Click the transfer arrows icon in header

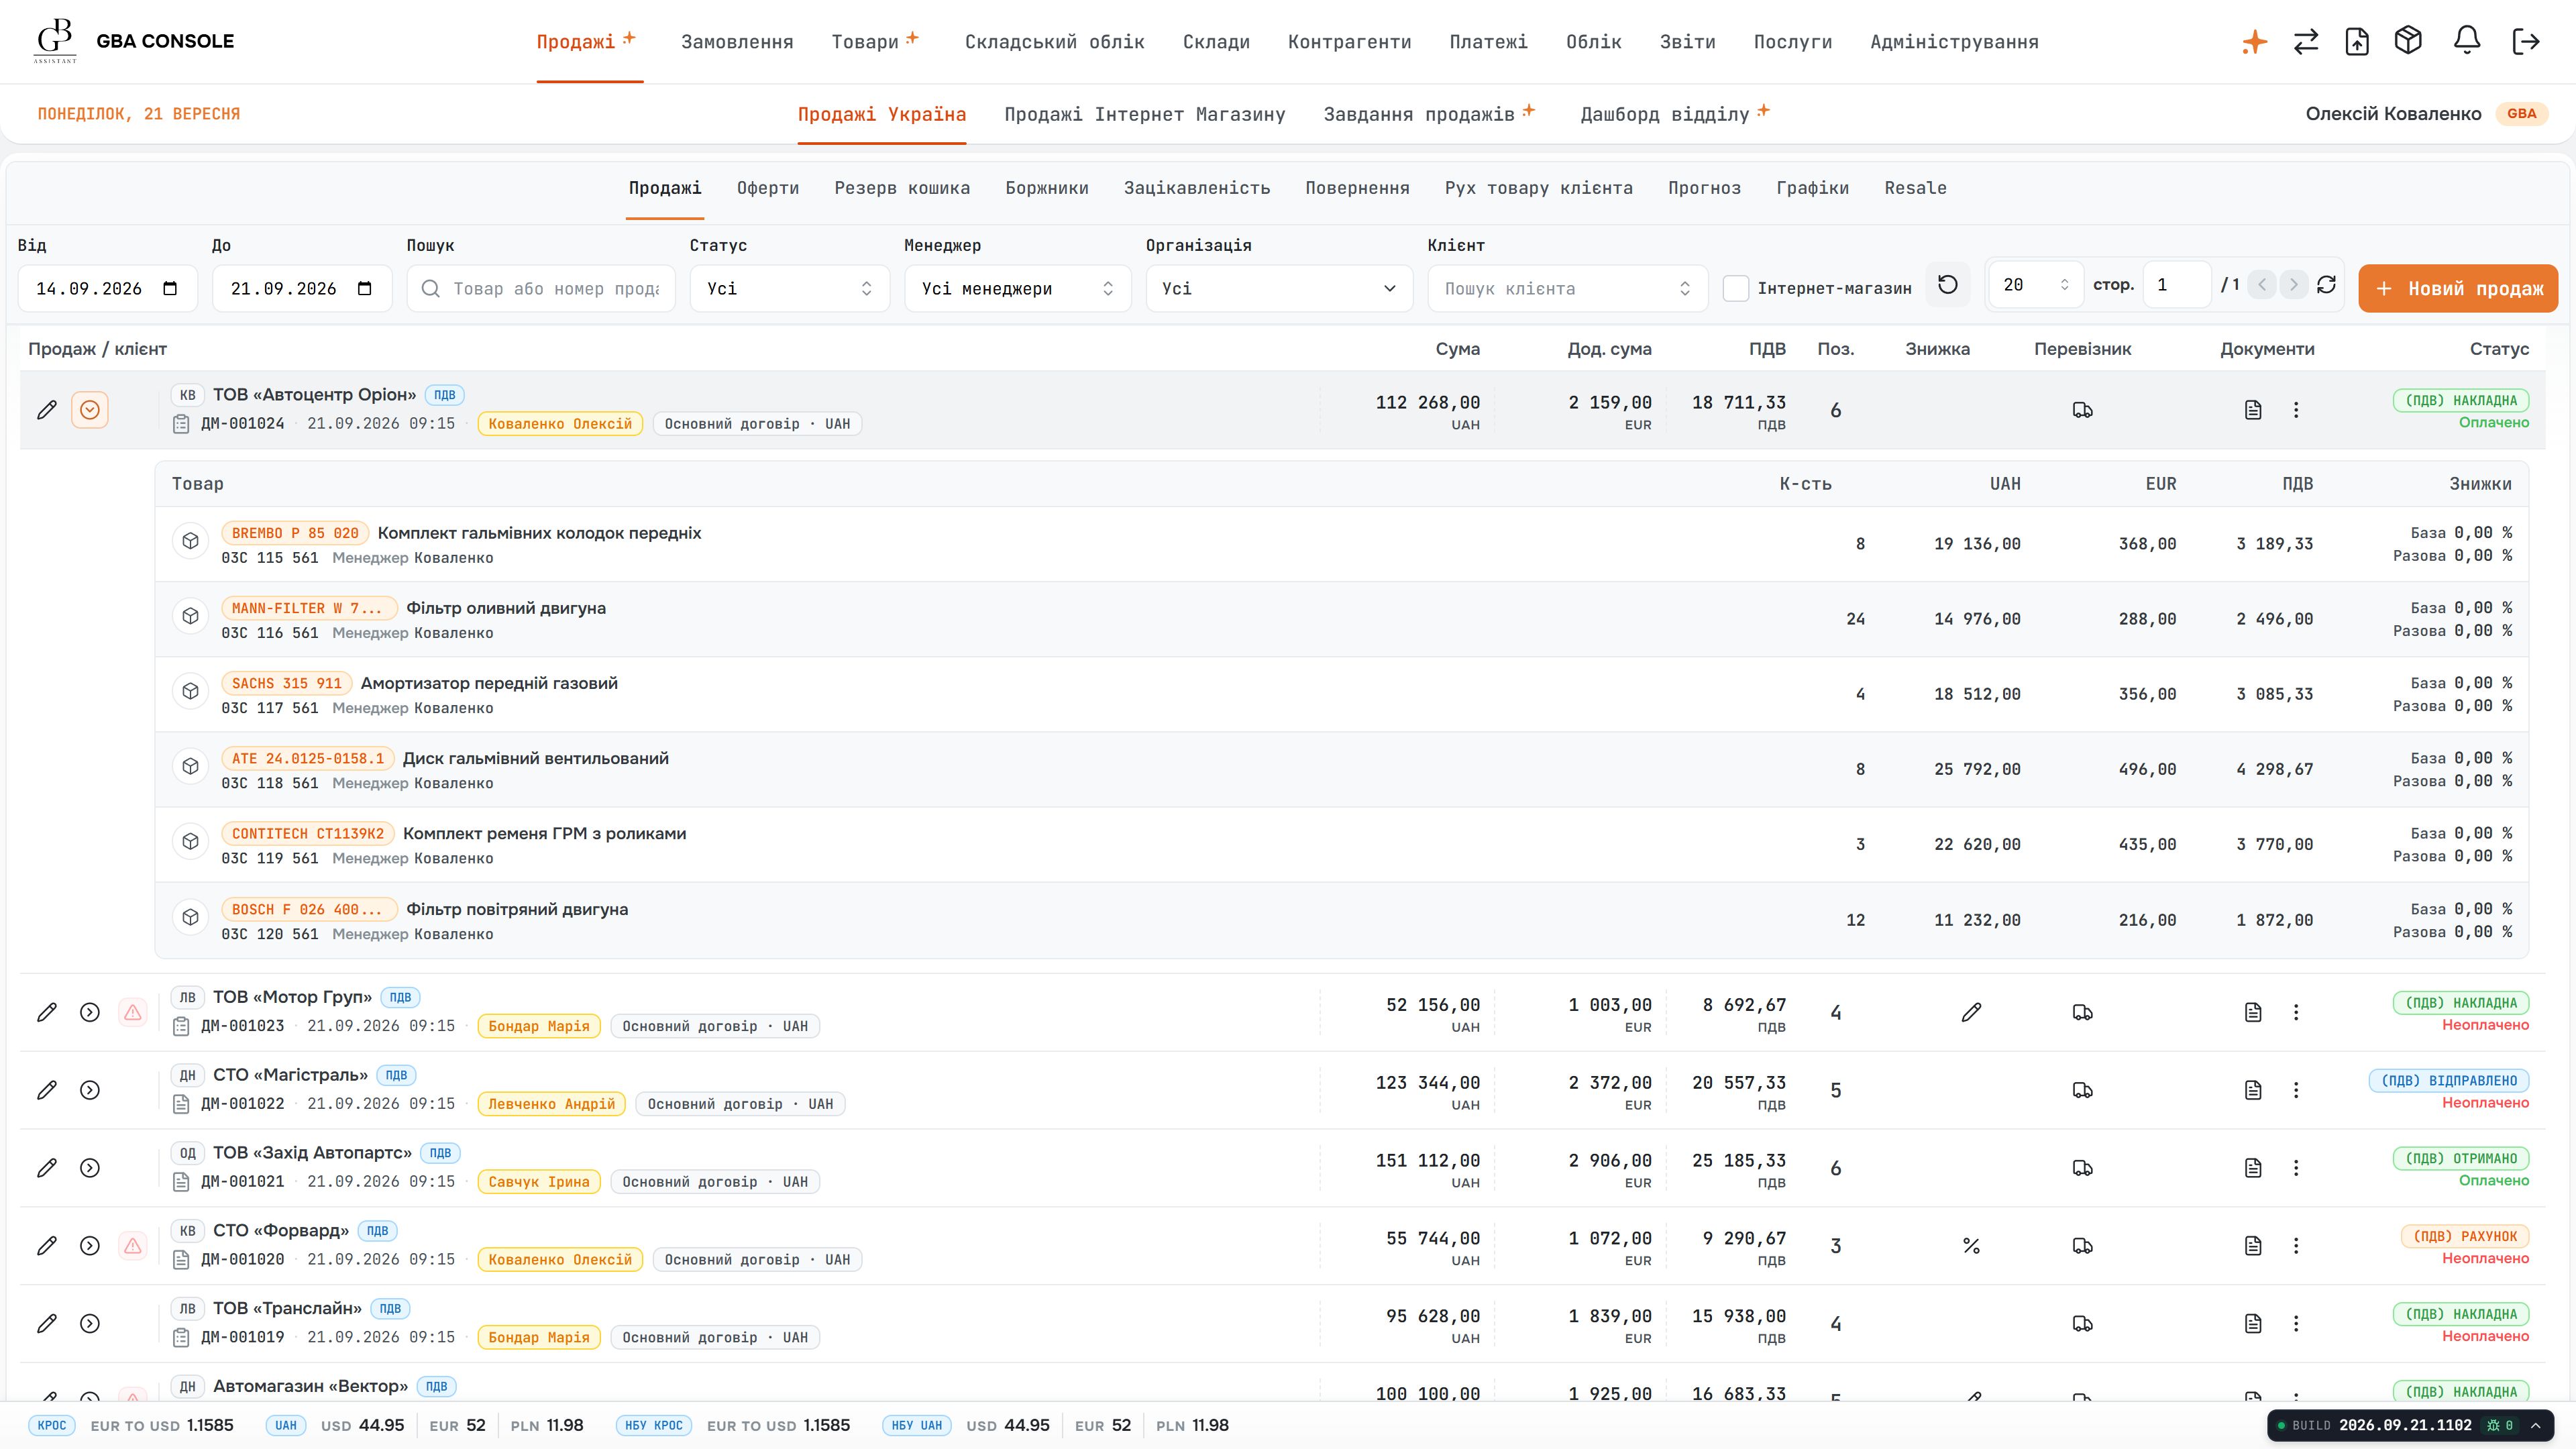tap(2306, 41)
